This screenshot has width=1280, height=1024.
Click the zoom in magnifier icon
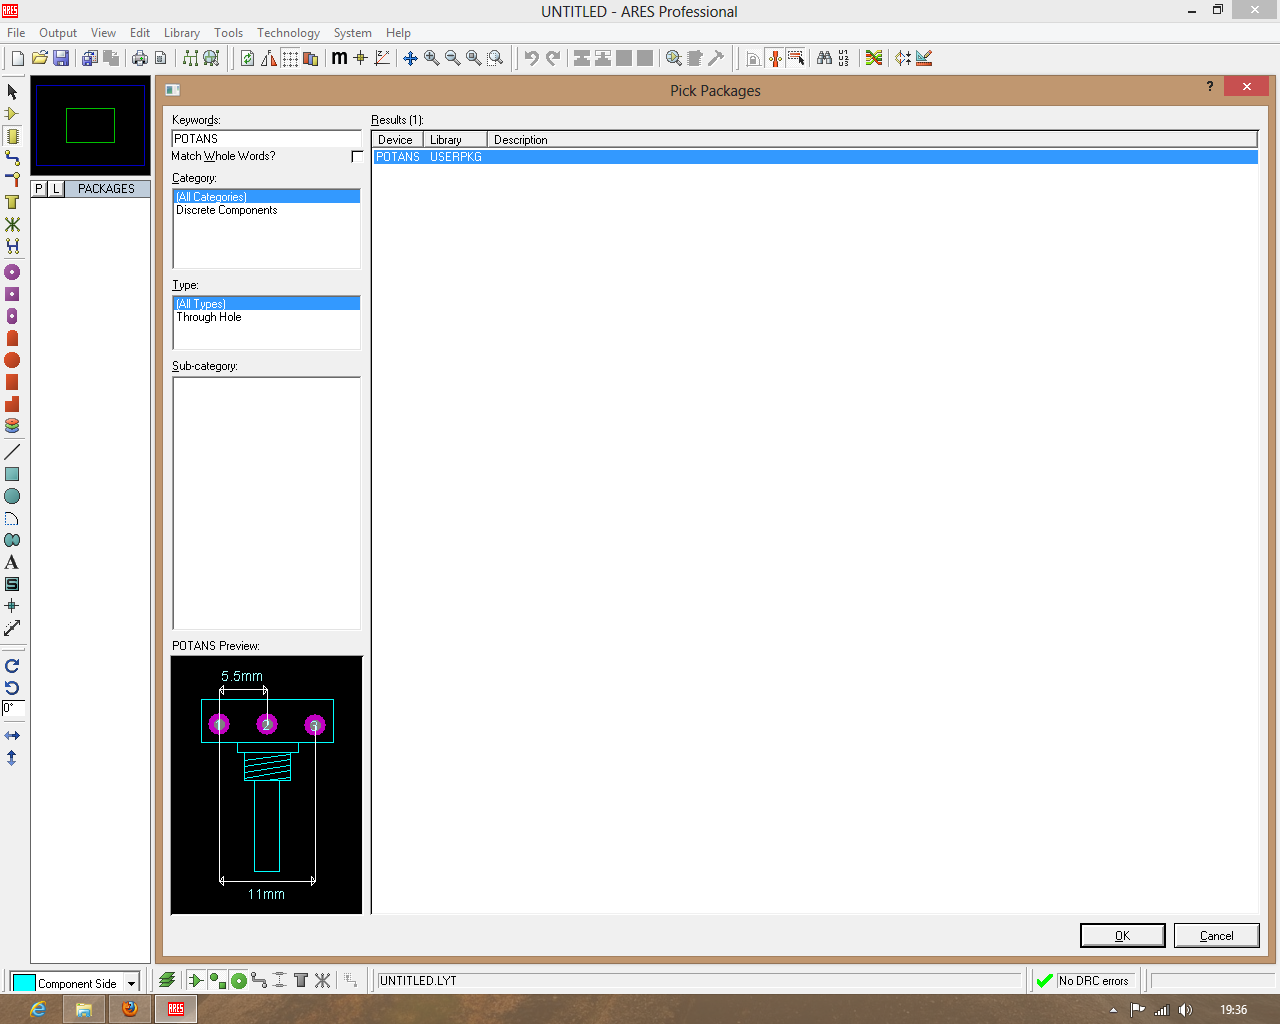(431, 58)
